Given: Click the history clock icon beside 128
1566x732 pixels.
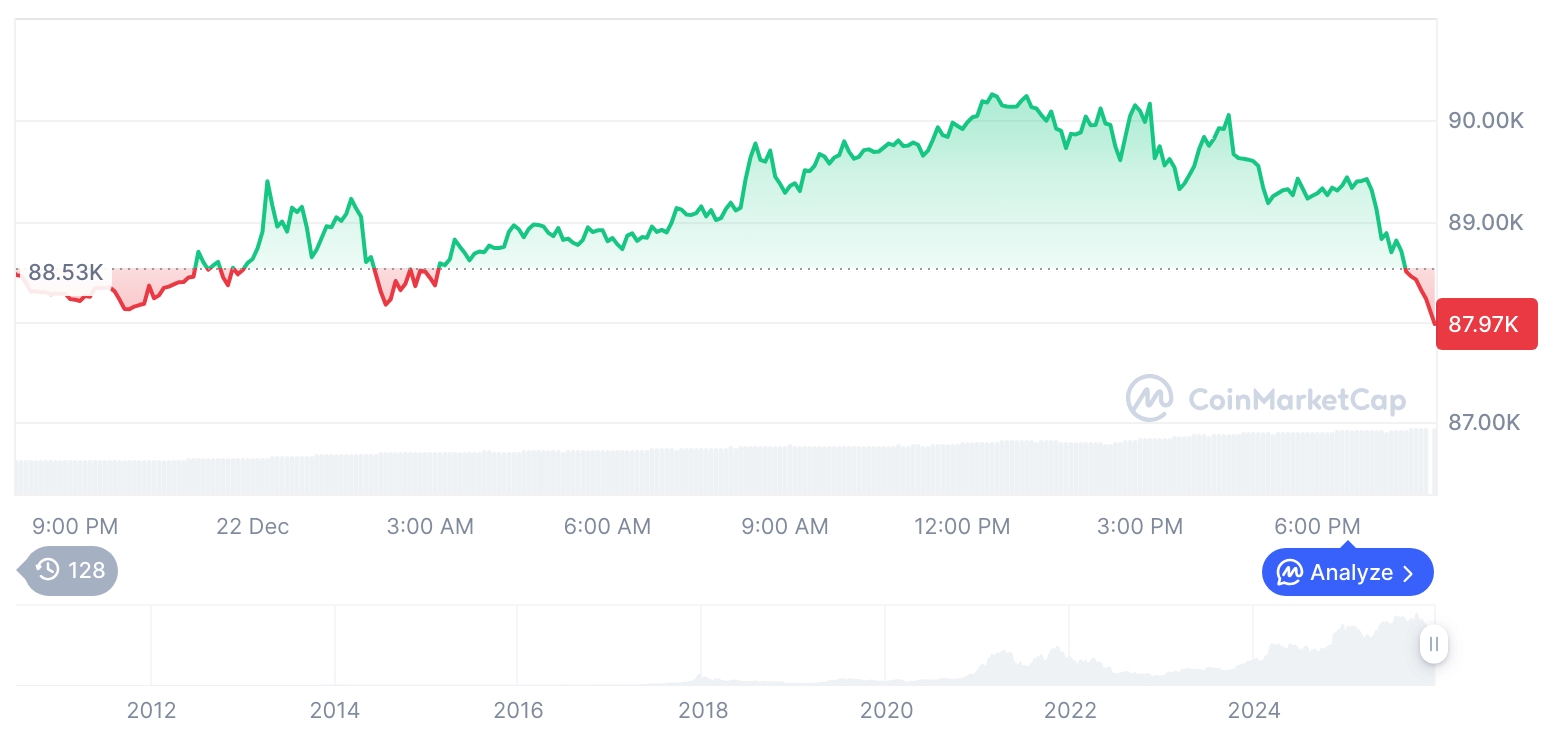Looking at the screenshot, I should 48,571.
